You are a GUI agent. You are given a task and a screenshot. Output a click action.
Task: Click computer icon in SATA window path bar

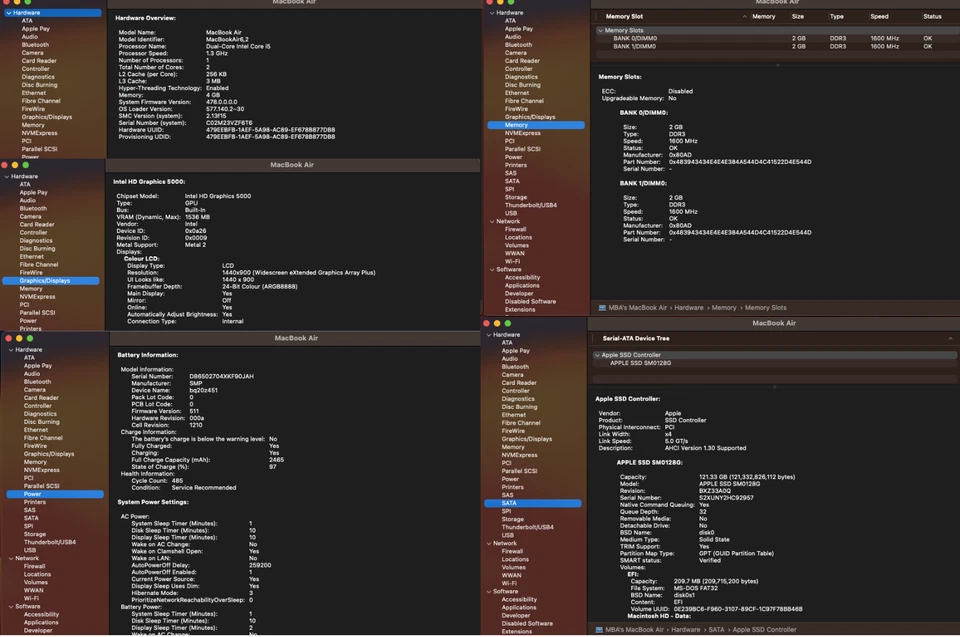coord(599,630)
